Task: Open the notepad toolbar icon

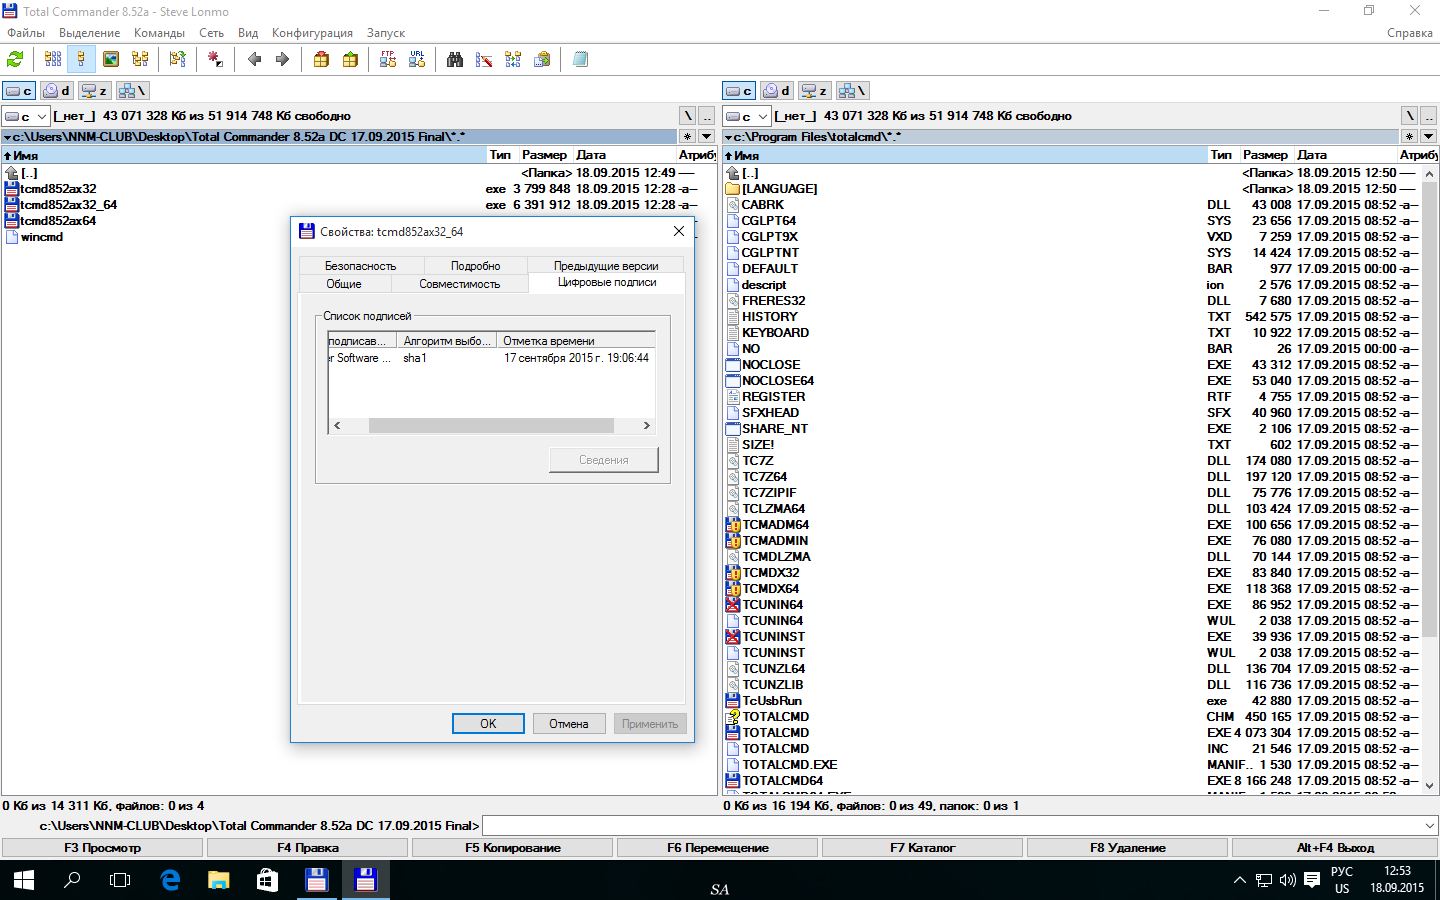Action: [x=580, y=60]
